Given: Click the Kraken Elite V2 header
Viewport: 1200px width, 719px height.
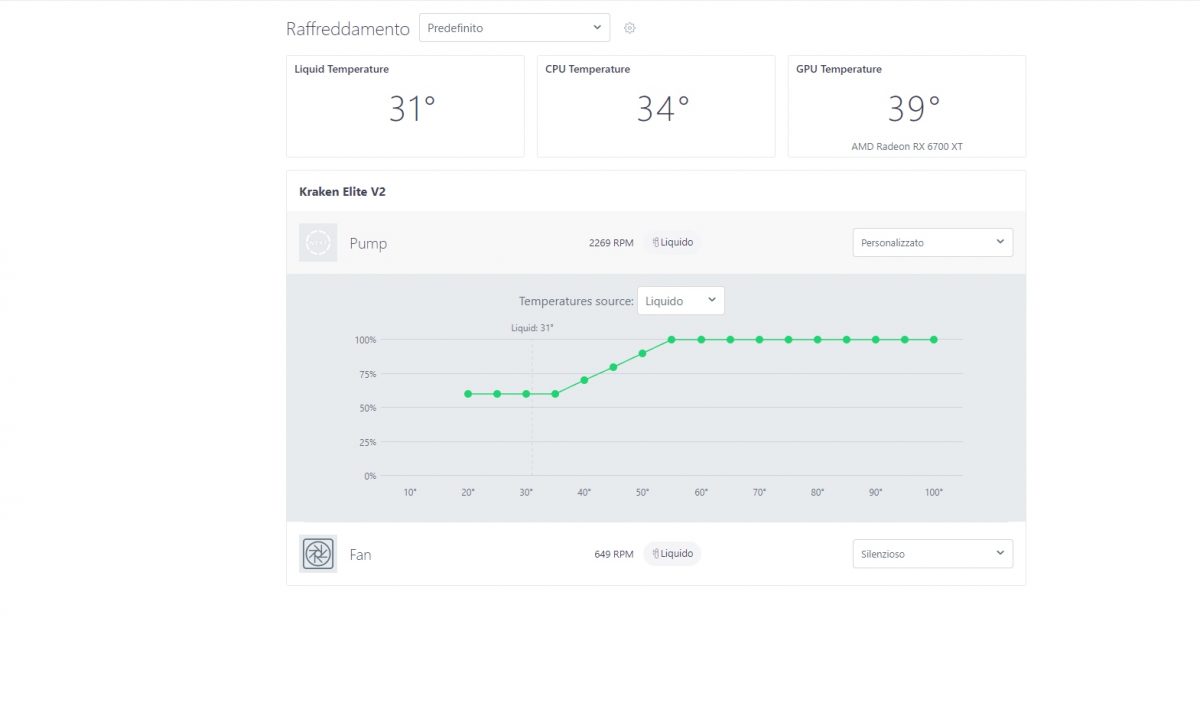Looking at the screenshot, I should (342, 191).
